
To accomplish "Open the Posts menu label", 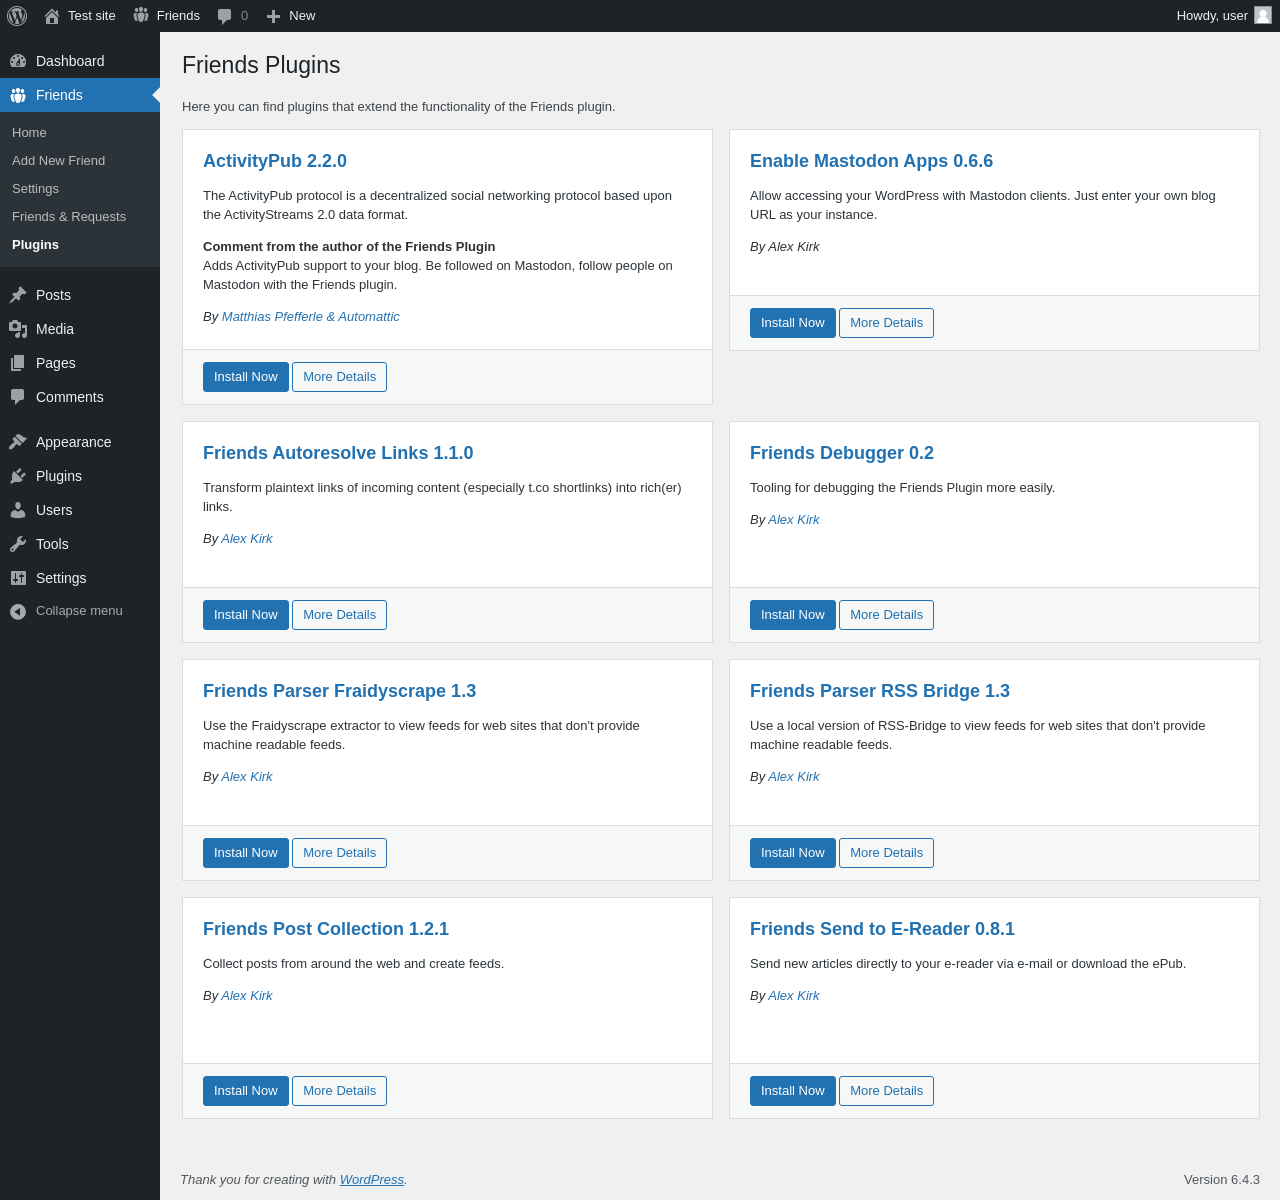I will 53,295.
